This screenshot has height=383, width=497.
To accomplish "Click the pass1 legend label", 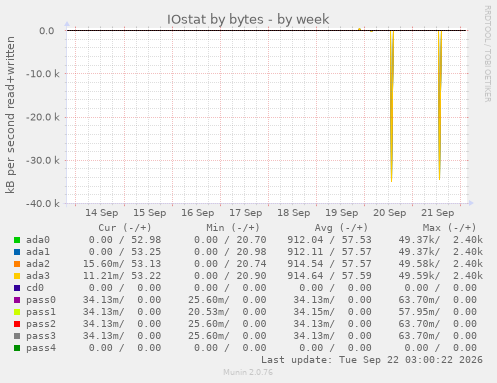I will pos(41,312).
